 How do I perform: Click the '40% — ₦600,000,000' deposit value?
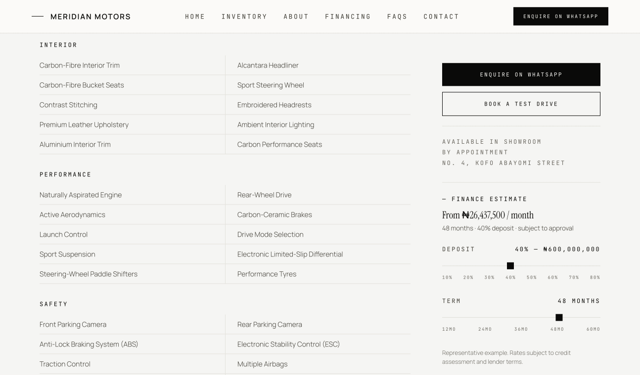pyautogui.click(x=557, y=249)
